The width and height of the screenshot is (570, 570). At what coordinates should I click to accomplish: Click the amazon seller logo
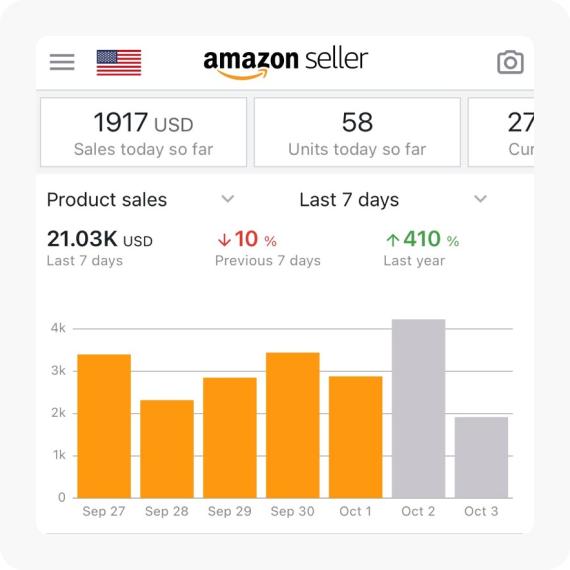coord(286,64)
